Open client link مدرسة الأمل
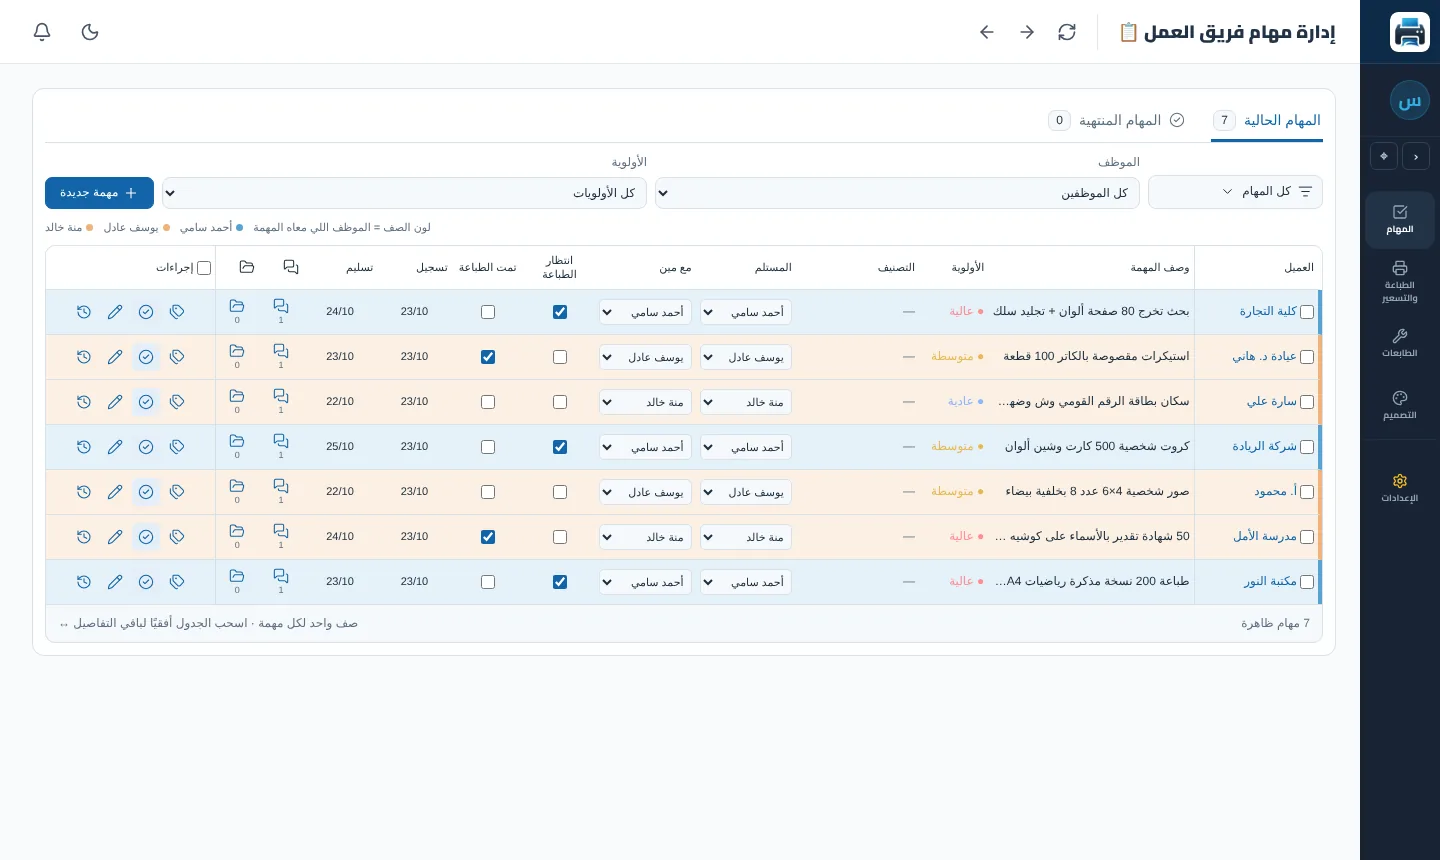The width and height of the screenshot is (1440, 860). (x=1265, y=536)
